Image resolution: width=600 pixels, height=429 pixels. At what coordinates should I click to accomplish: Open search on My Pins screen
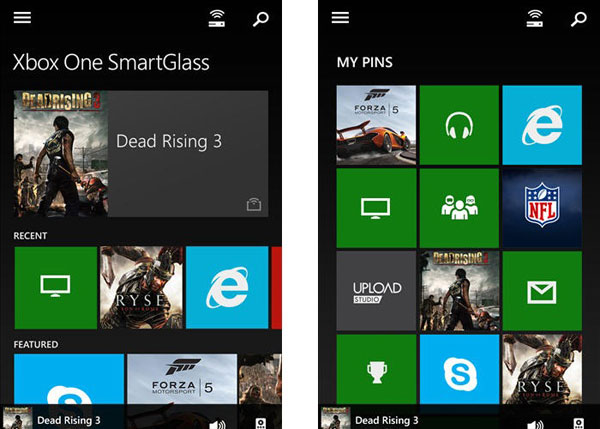[579, 19]
